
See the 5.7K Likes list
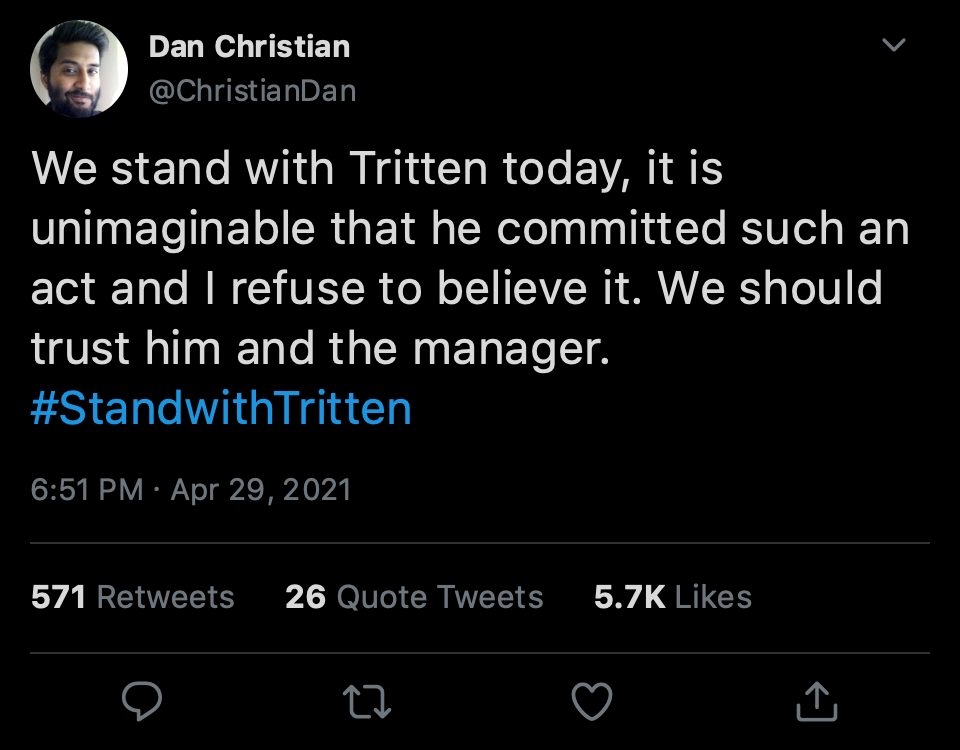click(673, 596)
